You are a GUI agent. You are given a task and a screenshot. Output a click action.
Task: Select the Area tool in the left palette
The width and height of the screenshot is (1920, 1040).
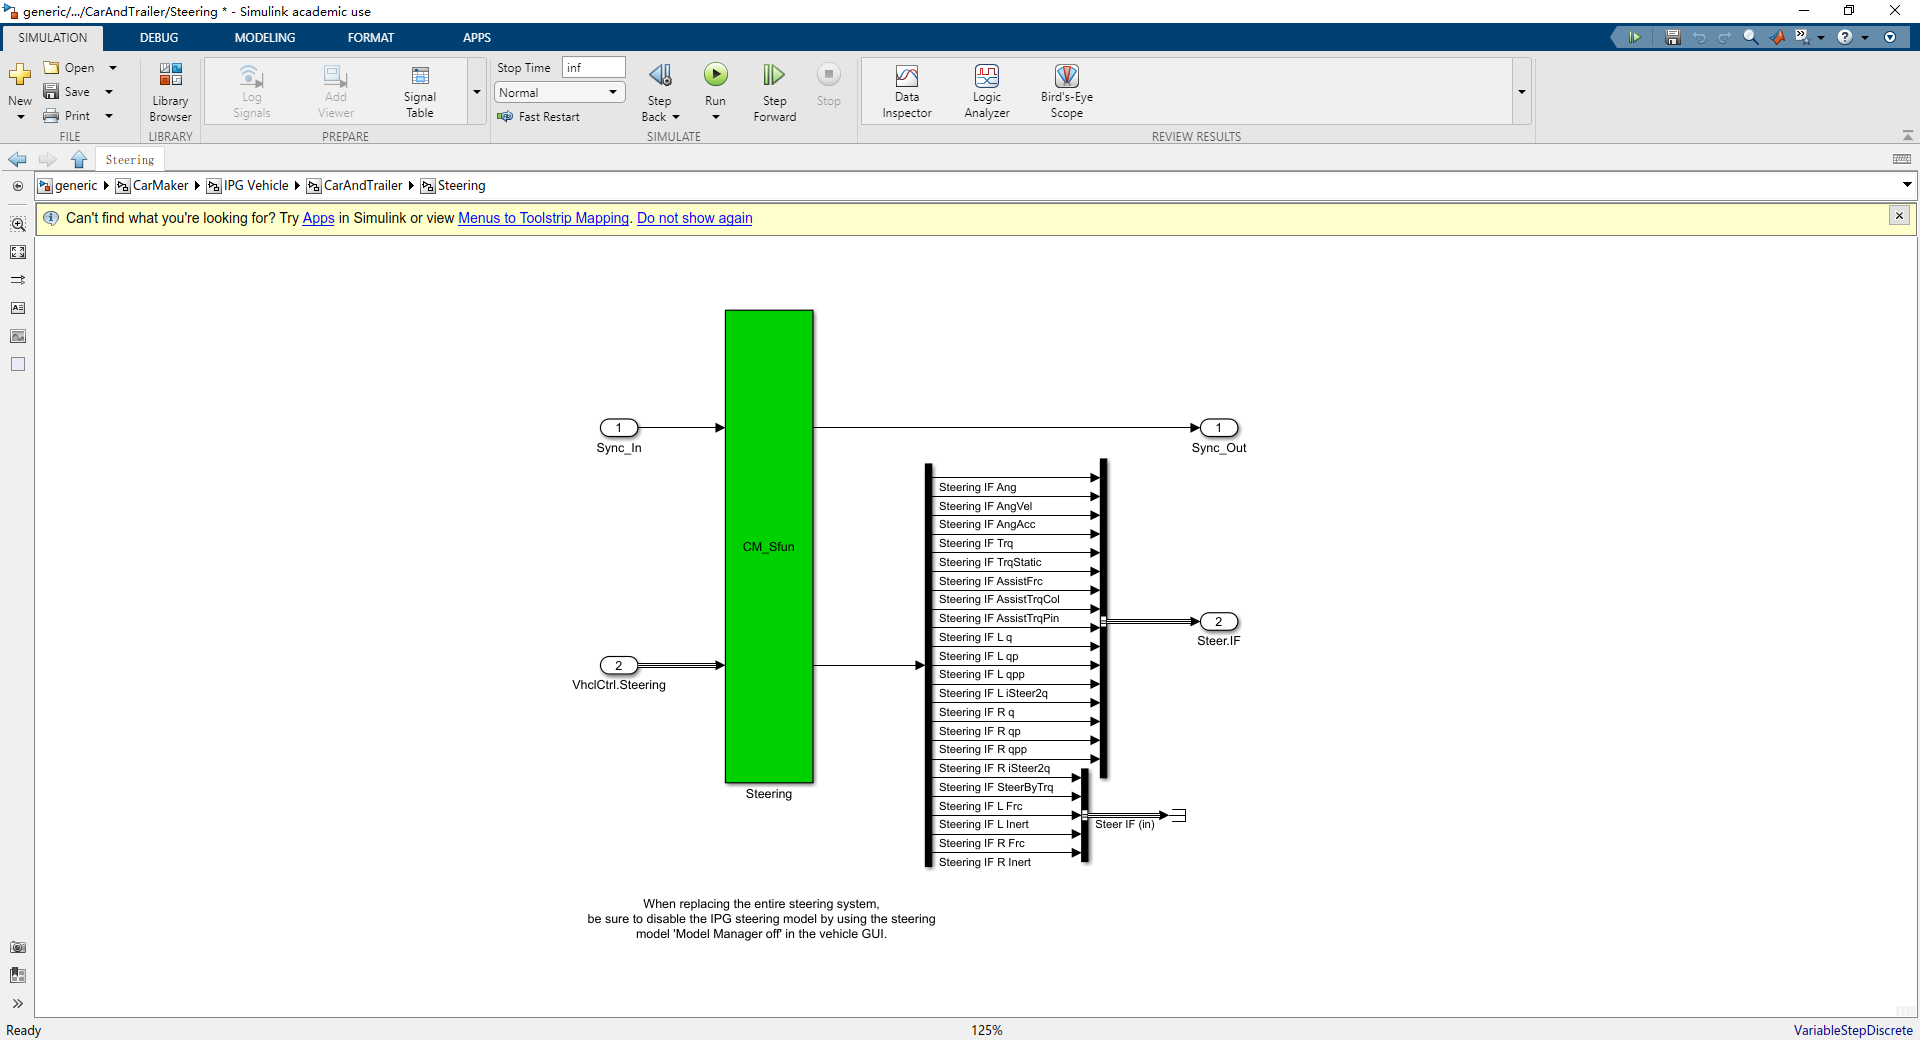(18, 364)
